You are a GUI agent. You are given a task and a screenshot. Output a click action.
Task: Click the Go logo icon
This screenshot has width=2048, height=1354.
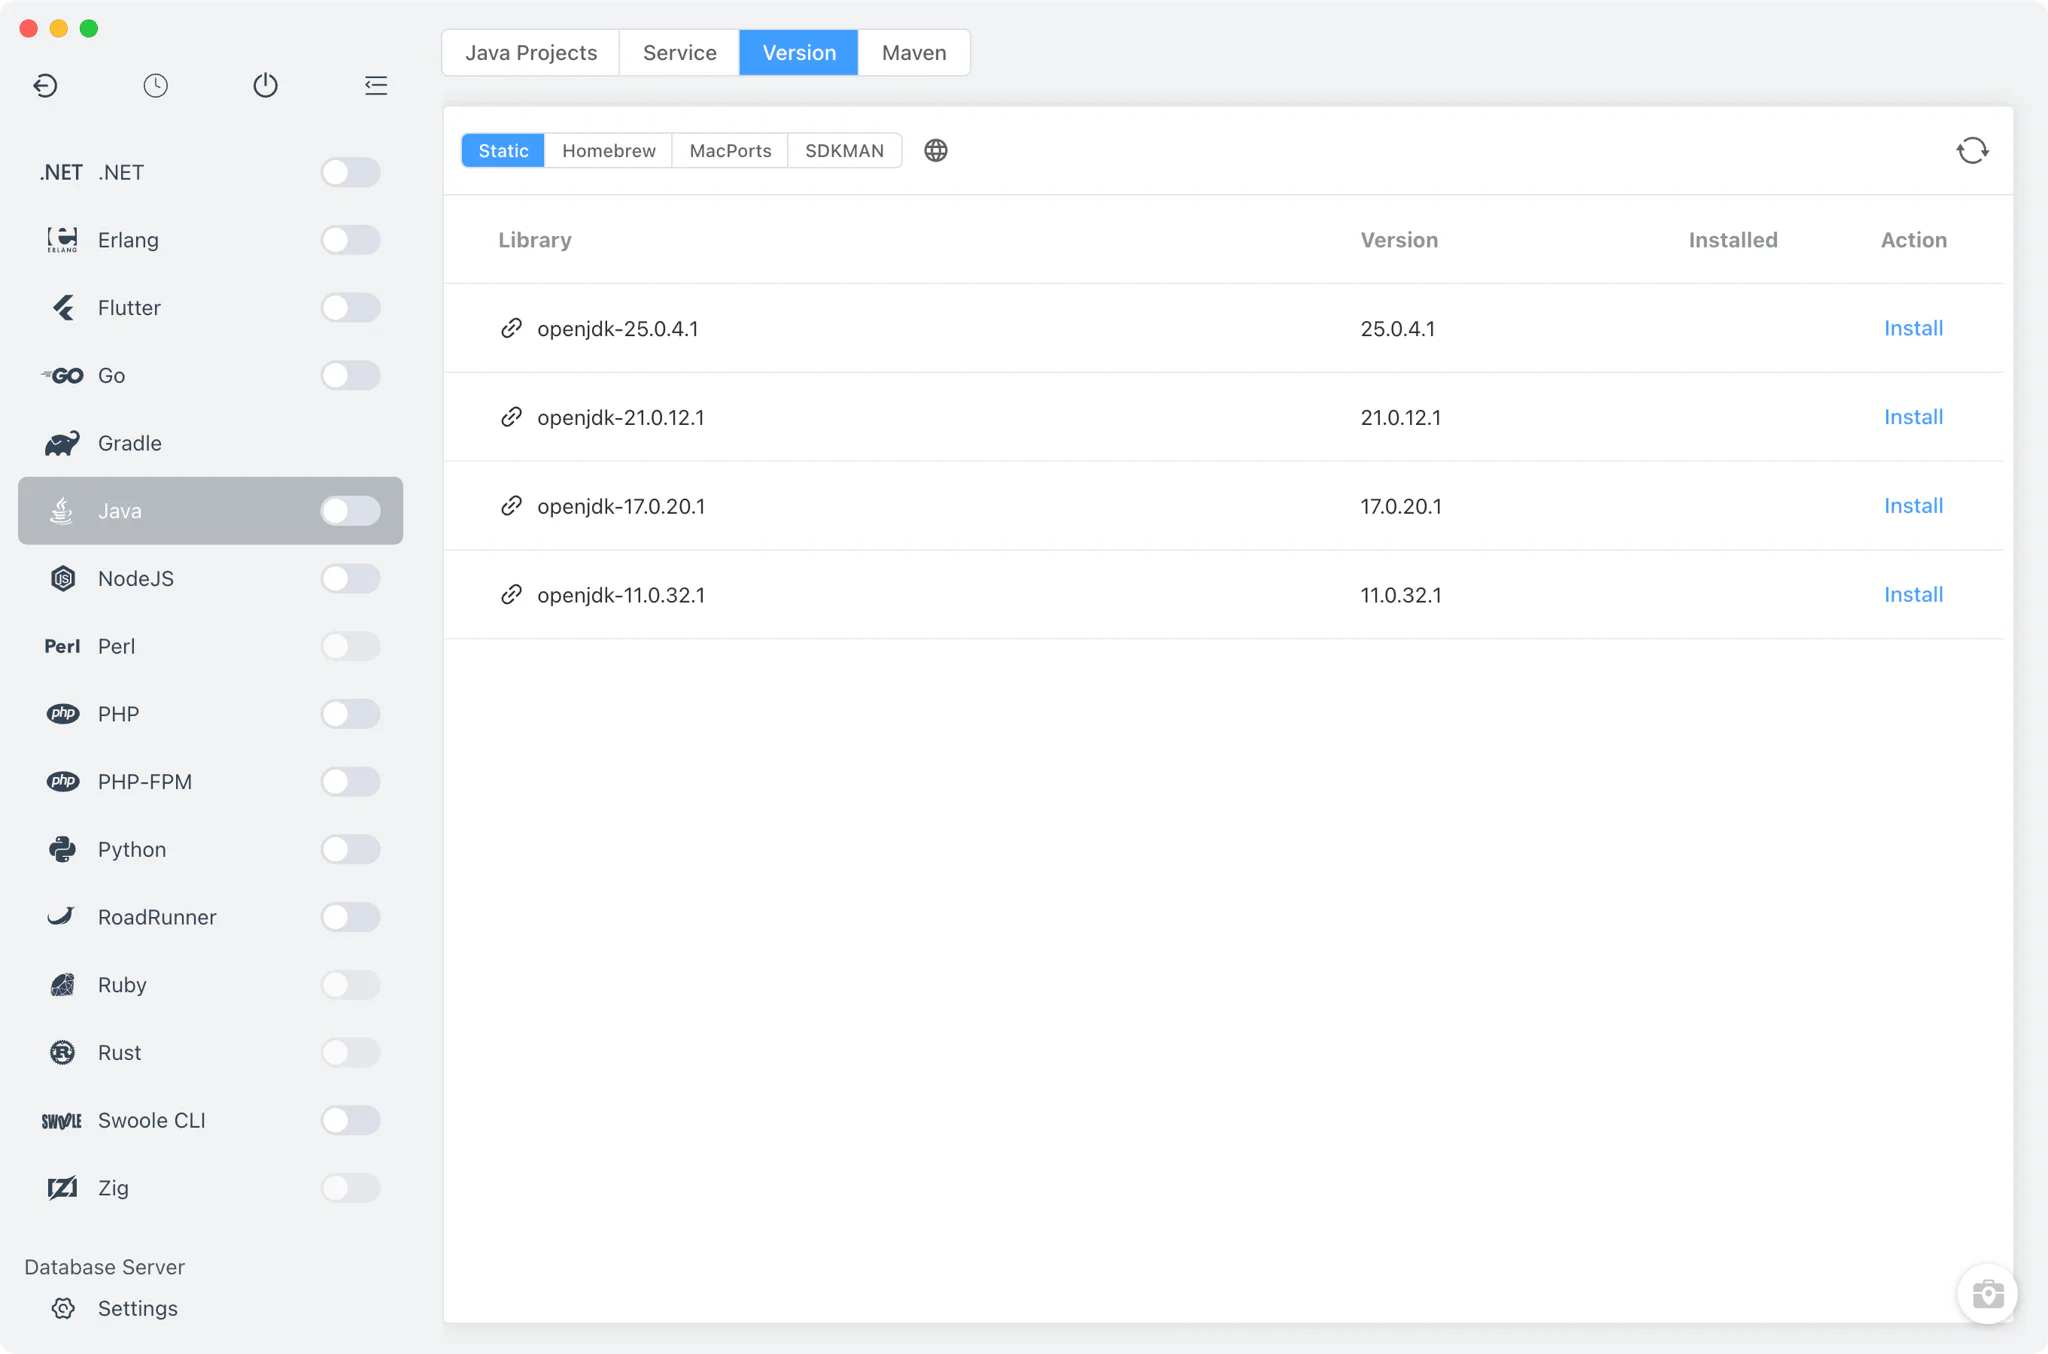point(62,376)
